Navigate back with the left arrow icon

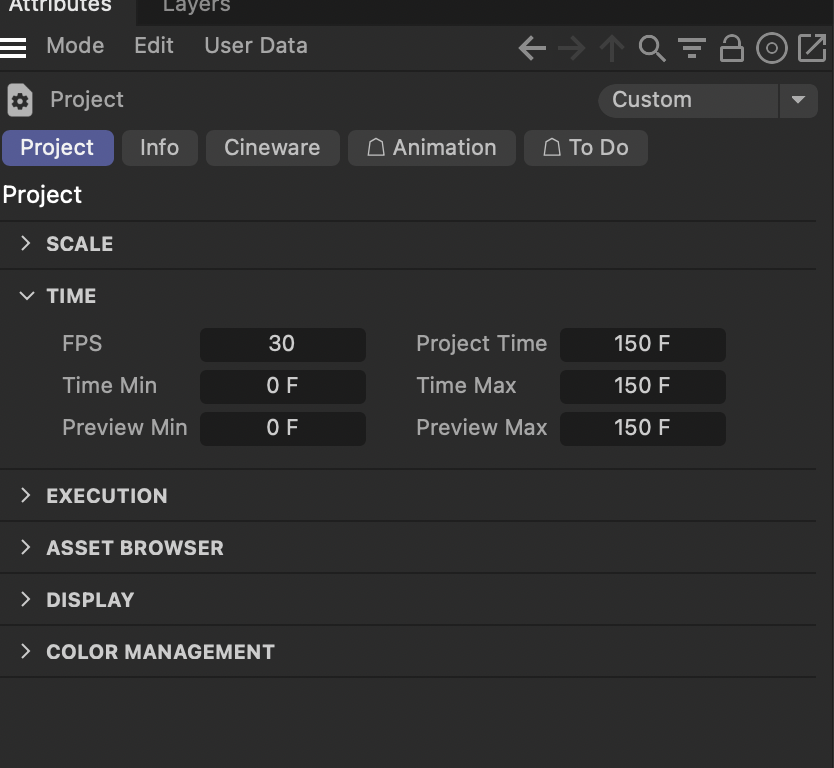click(532, 48)
